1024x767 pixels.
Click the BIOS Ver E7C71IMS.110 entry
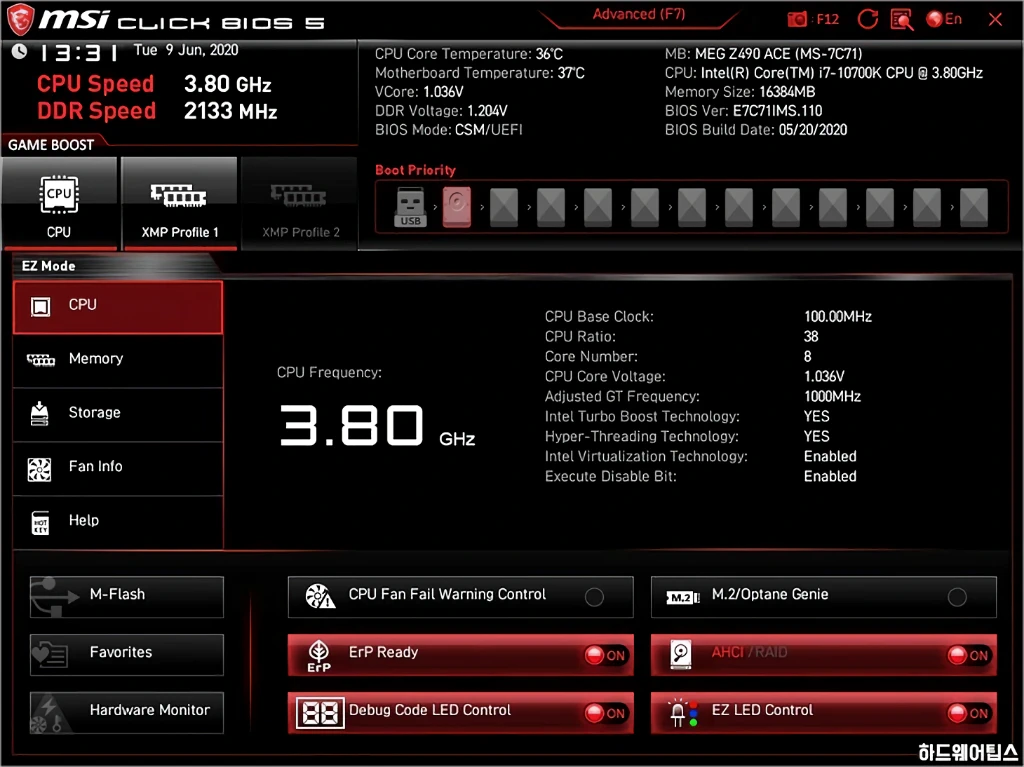(x=743, y=111)
